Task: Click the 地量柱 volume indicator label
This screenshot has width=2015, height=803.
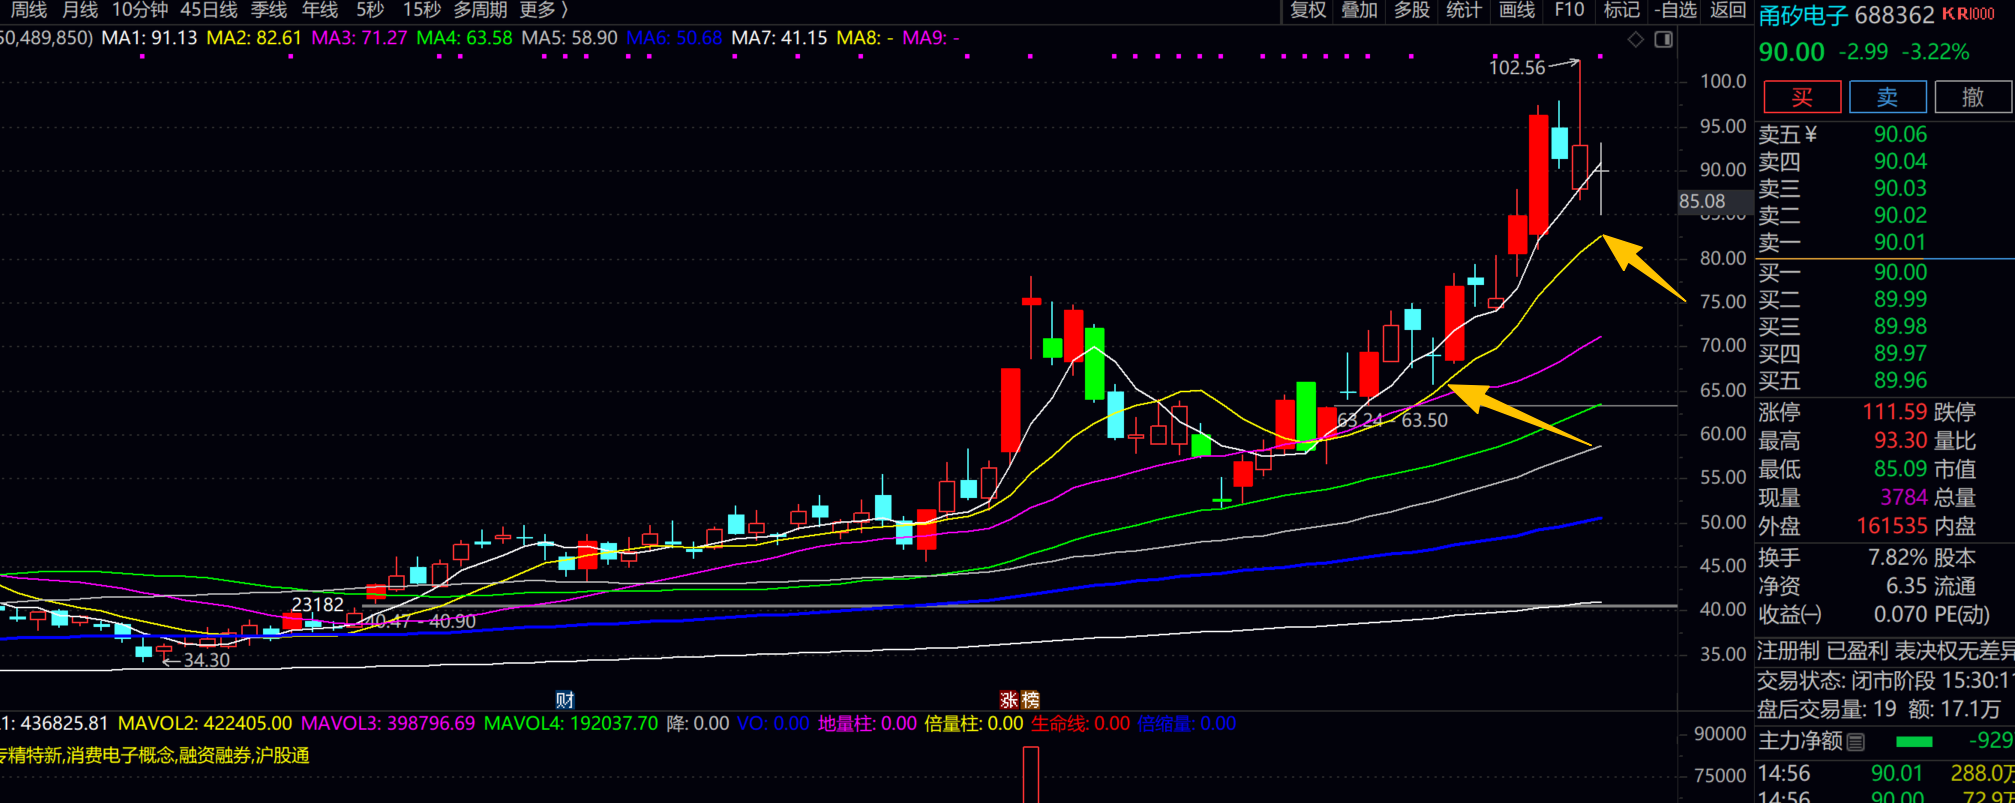Action: tap(867, 723)
